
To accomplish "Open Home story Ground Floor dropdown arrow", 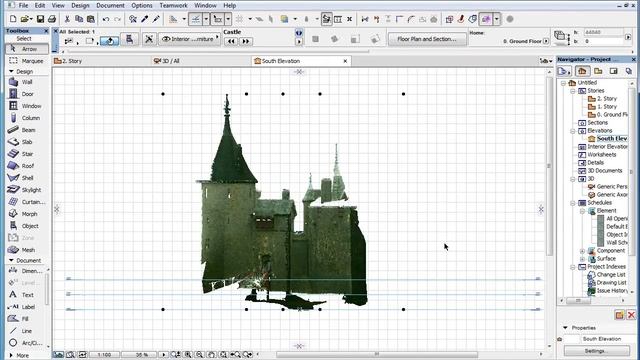I will tap(546, 41).
